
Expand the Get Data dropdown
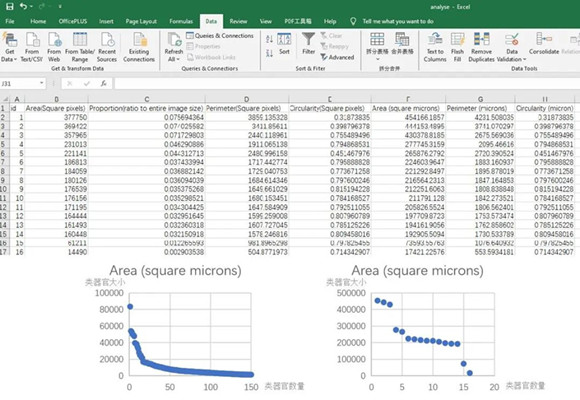(9, 59)
